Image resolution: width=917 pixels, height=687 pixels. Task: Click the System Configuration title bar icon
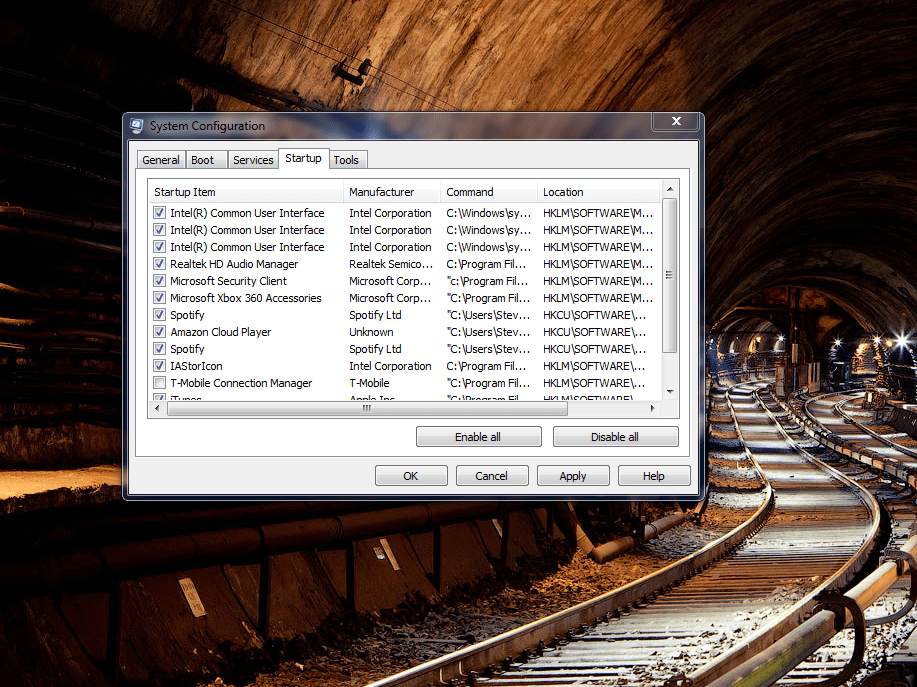click(x=135, y=126)
